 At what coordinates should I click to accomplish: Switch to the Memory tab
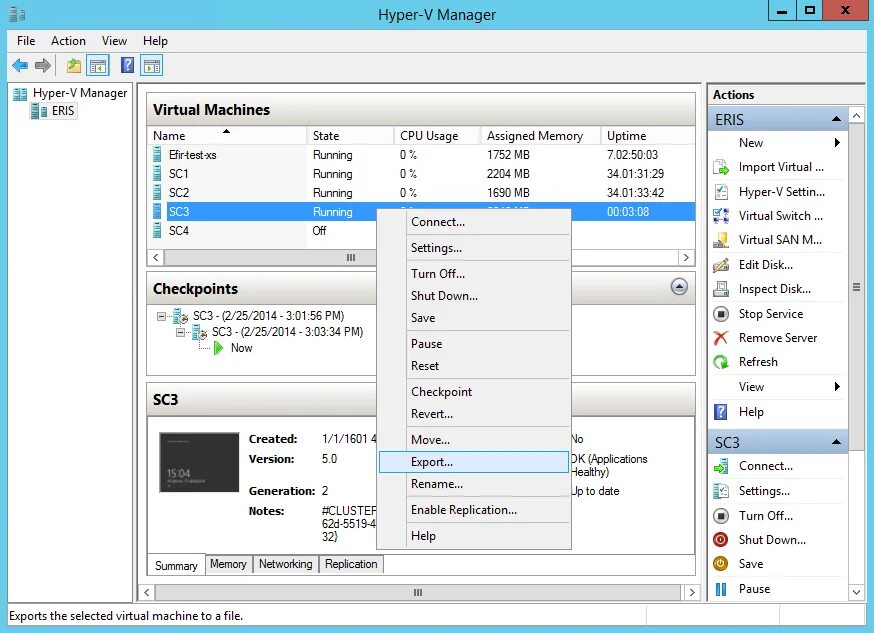point(228,564)
